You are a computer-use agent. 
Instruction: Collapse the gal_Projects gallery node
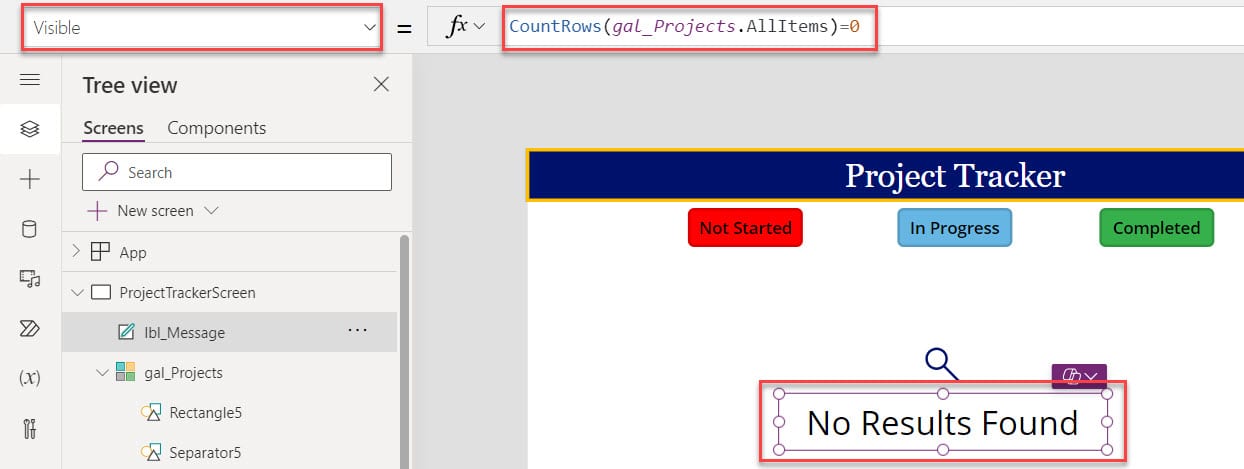[x=102, y=372]
